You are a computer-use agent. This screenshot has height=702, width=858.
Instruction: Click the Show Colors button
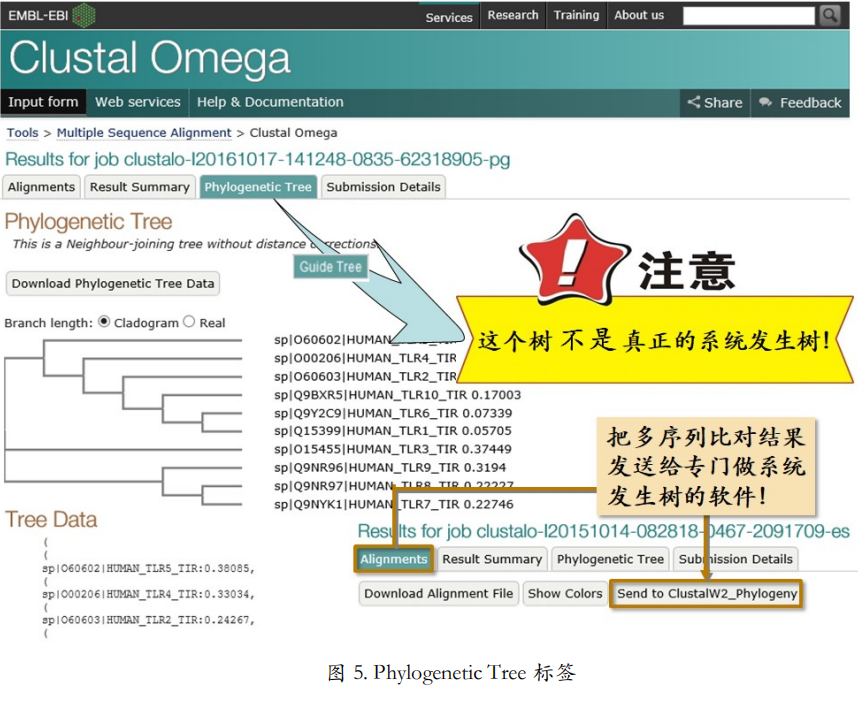click(565, 594)
